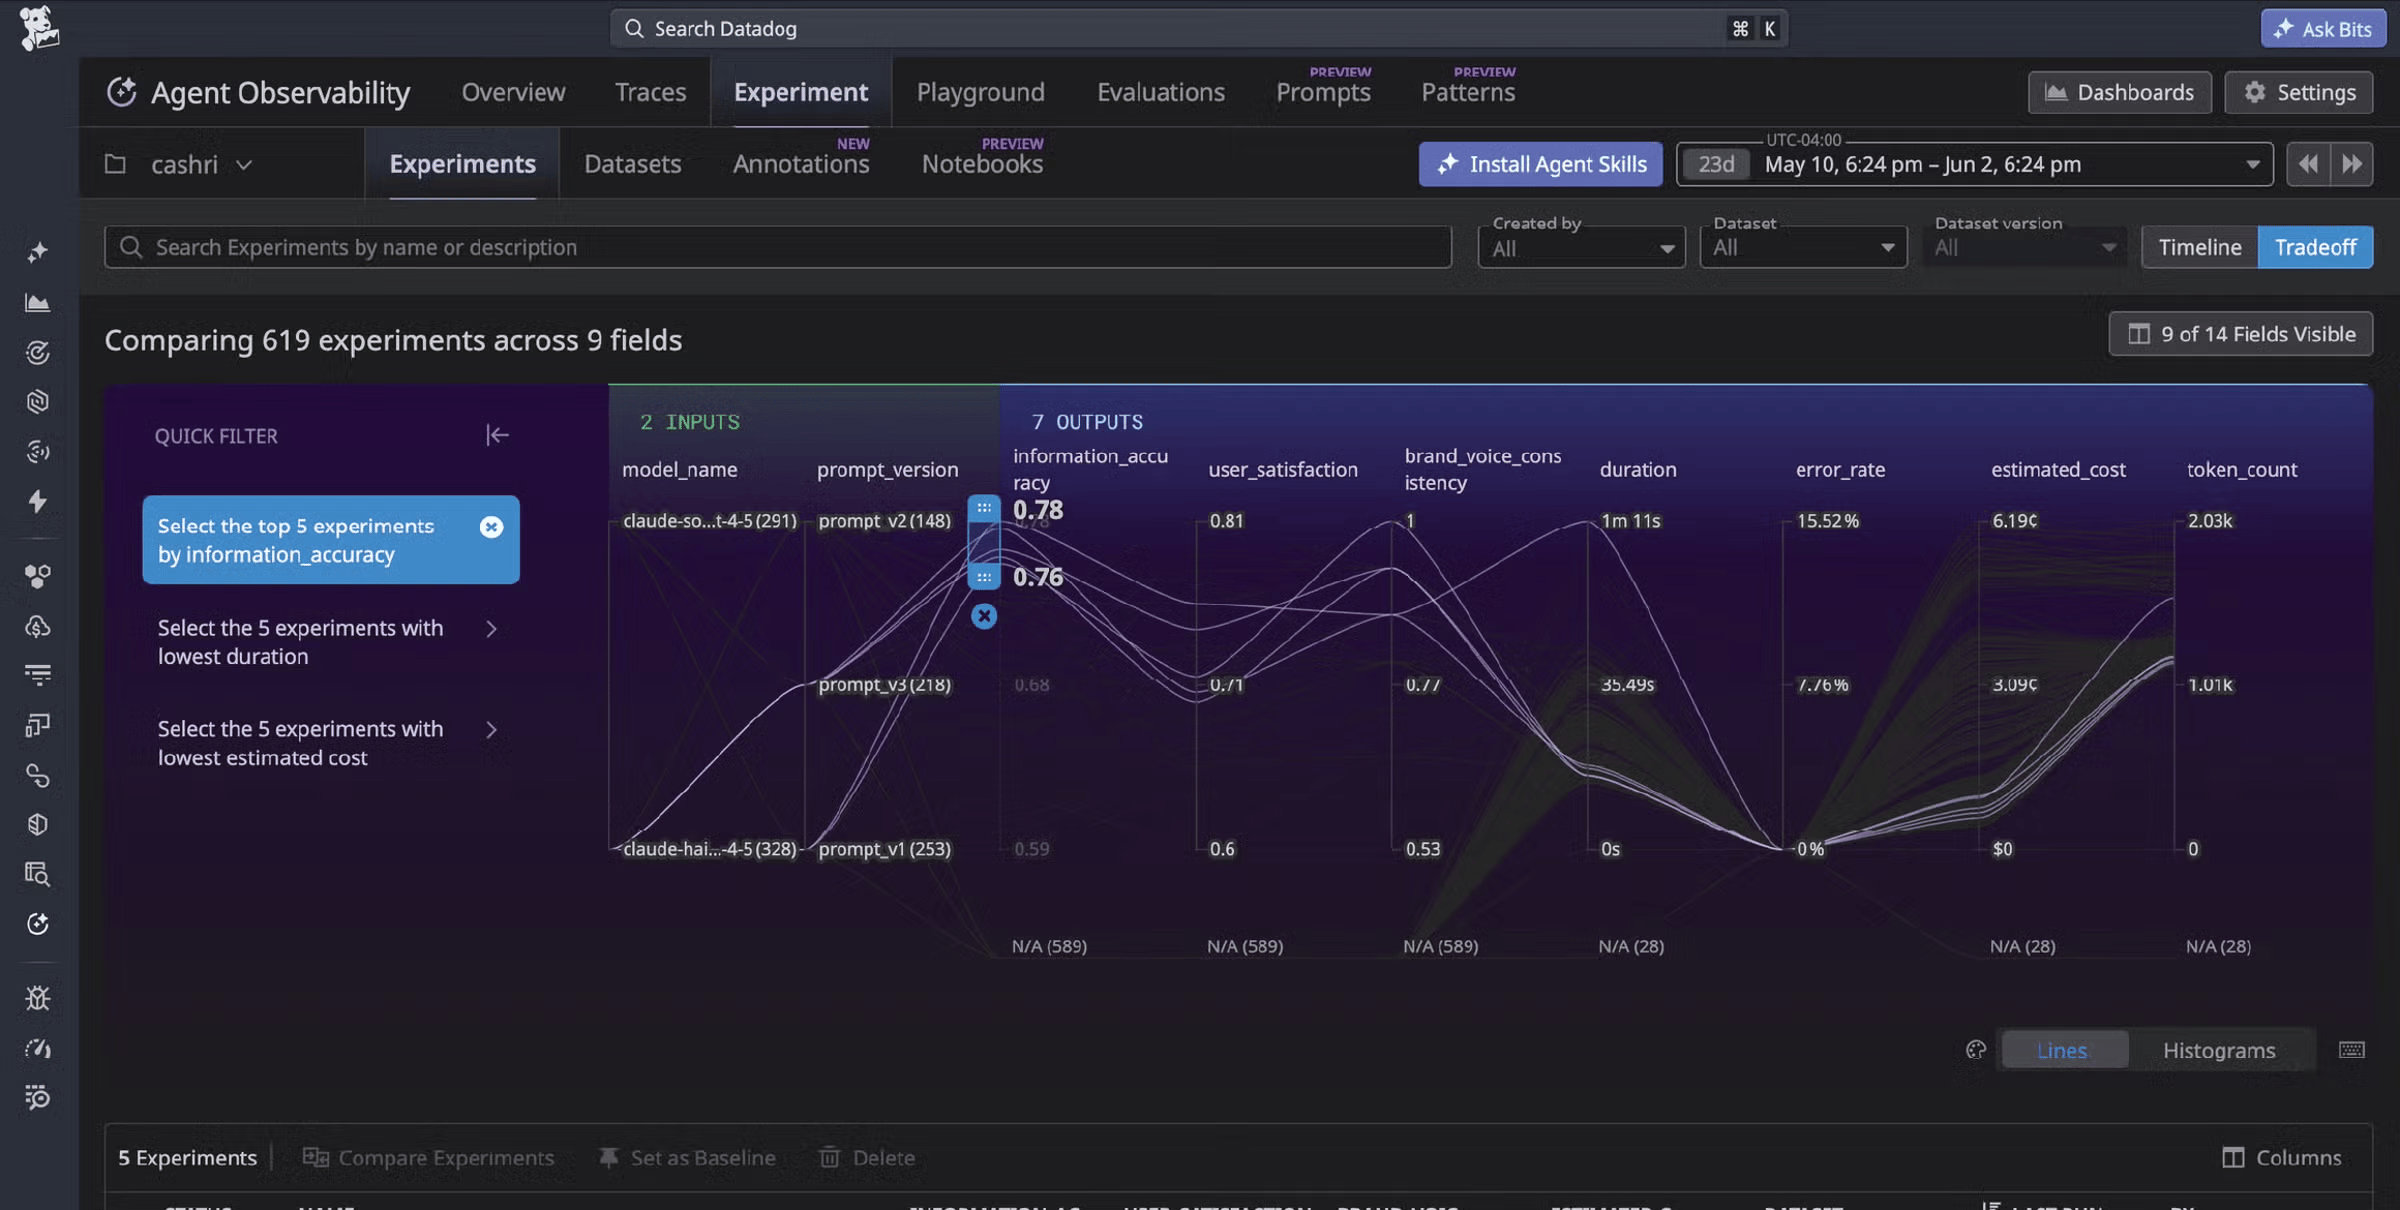Open the hexagon cluster sidebar icon
This screenshot has width=2400, height=1210.
coord(38,576)
